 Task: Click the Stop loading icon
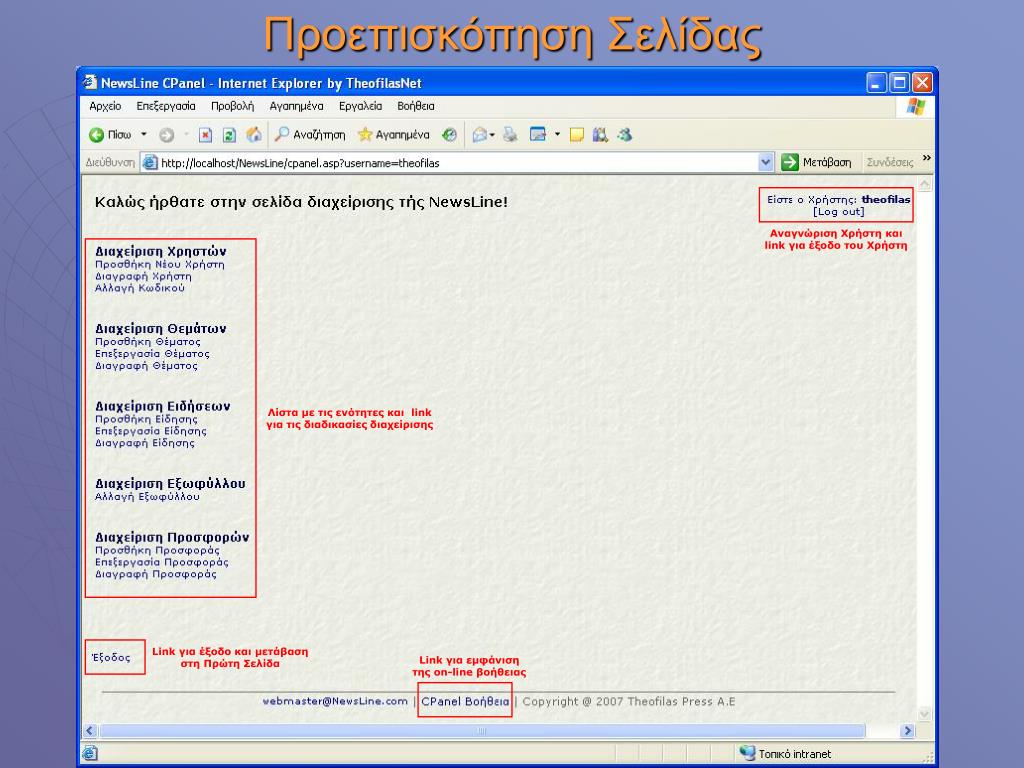(x=205, y=135)
